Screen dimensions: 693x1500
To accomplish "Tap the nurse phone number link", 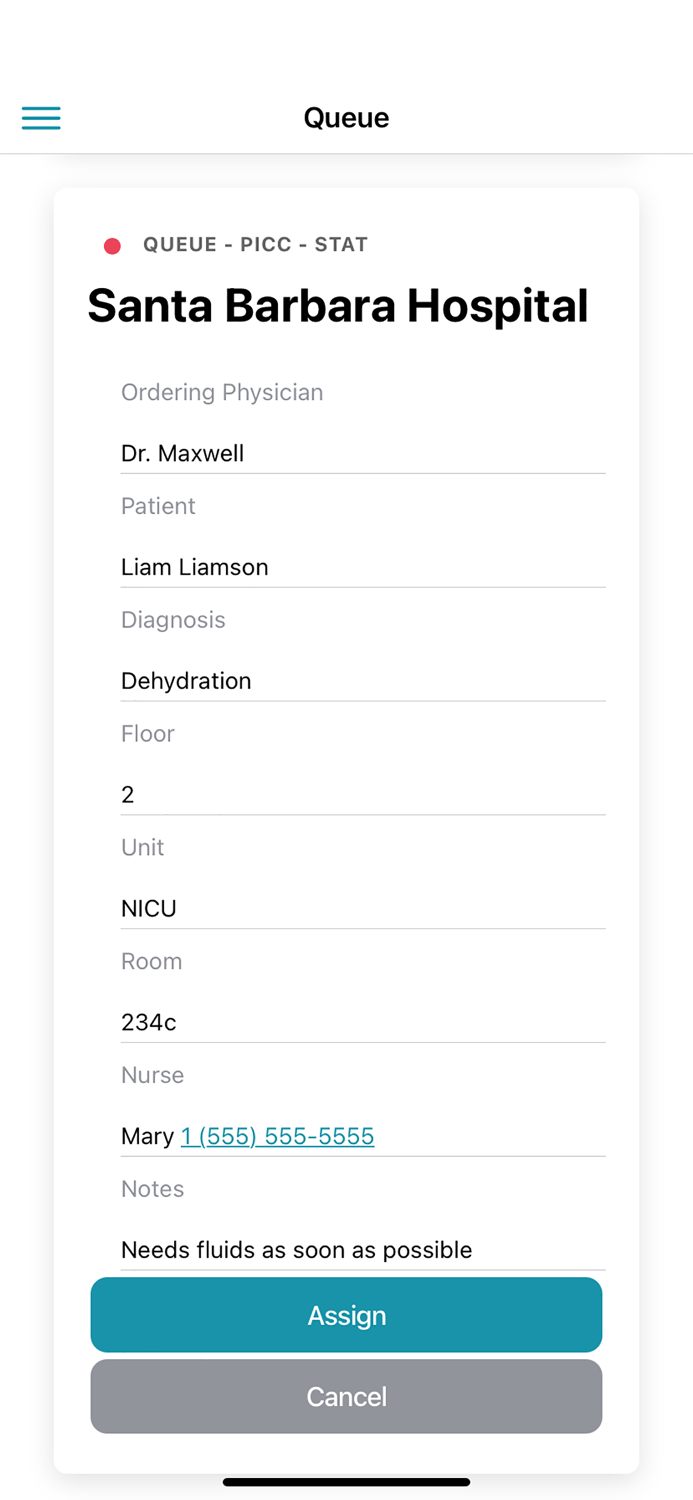I will pos(277,1136).
